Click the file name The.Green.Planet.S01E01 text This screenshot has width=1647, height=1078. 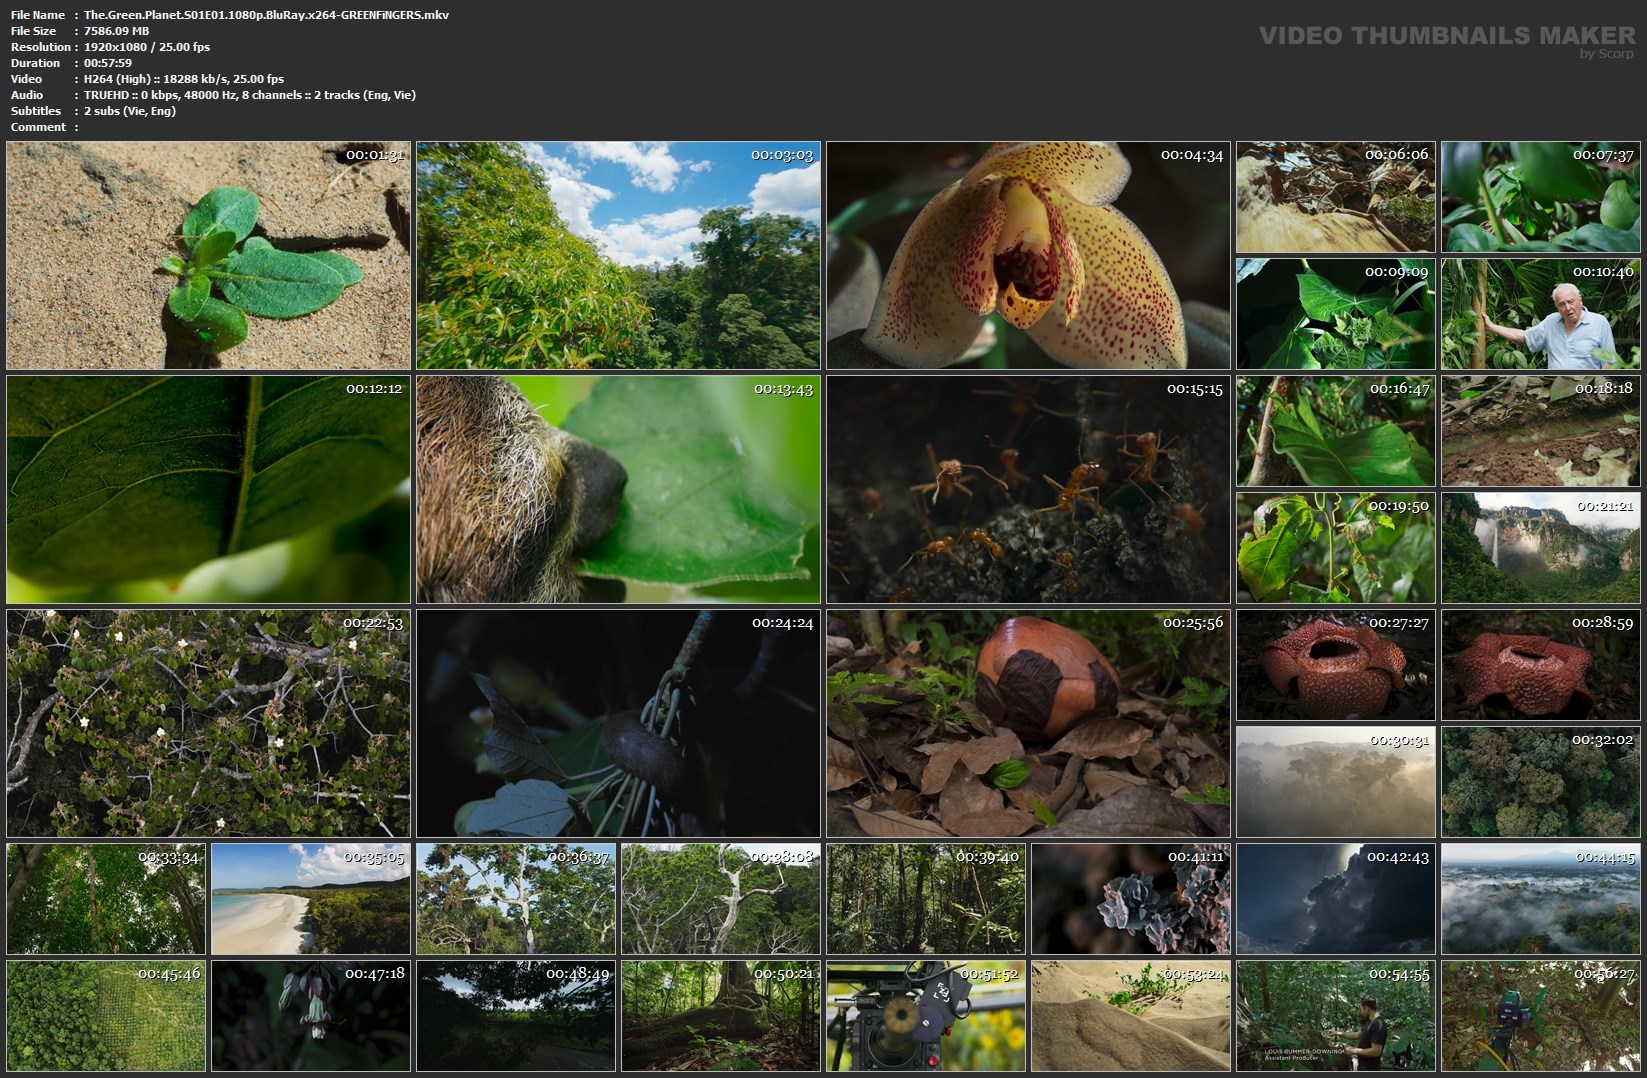coord(266,15)
